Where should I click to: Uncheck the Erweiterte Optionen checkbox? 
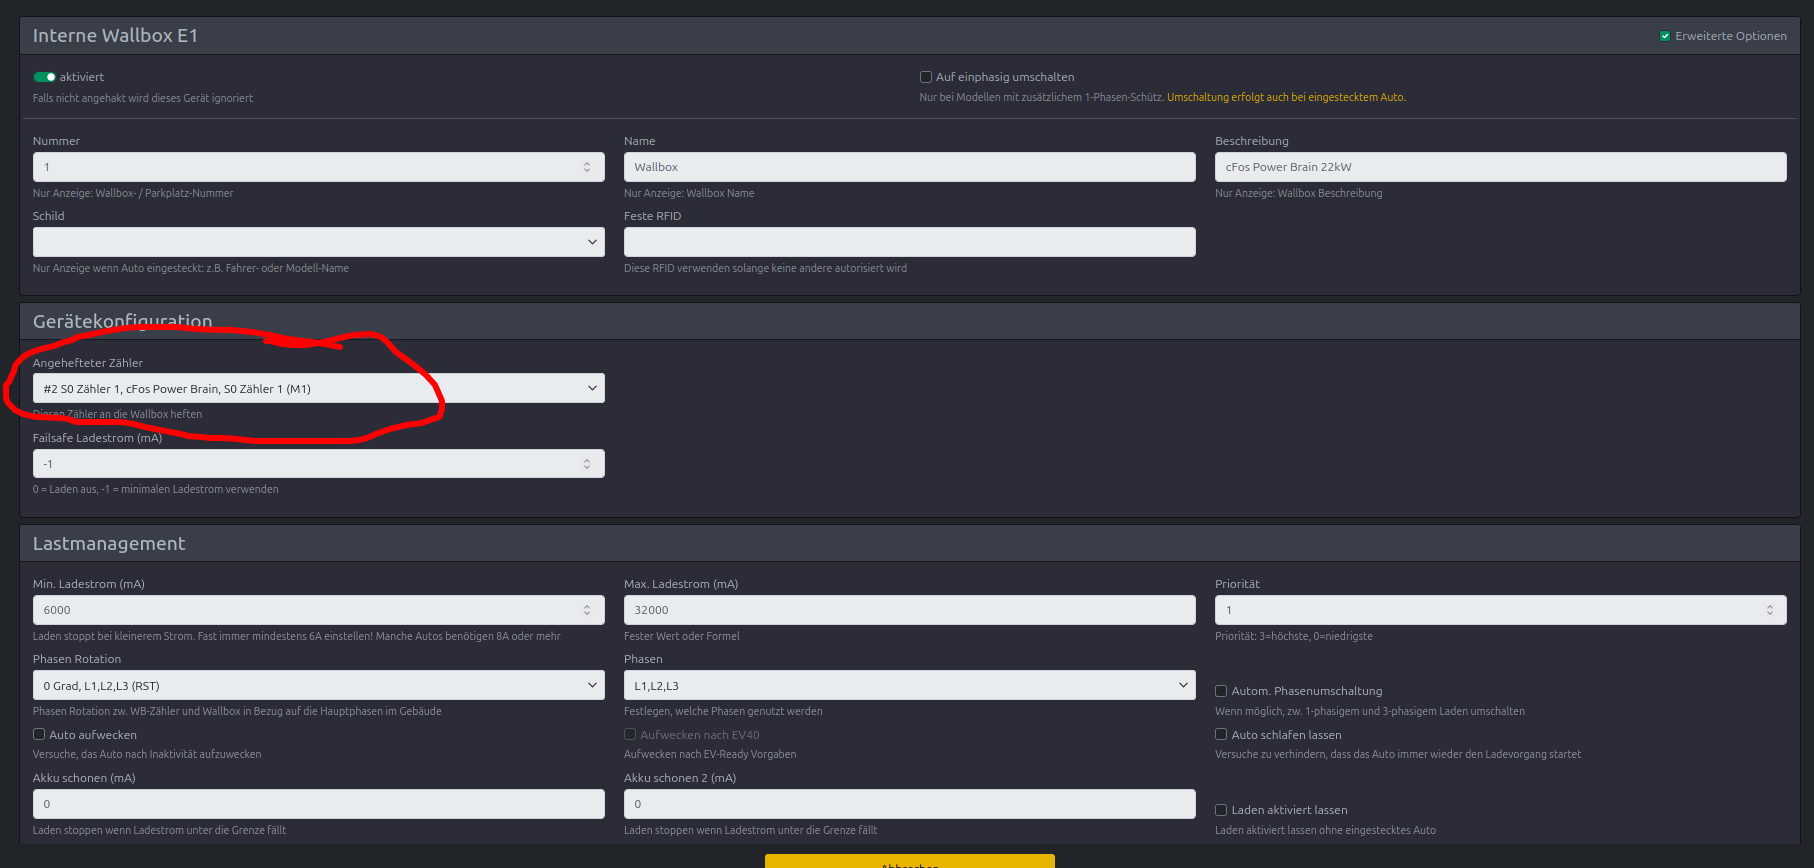(1665, 36)
